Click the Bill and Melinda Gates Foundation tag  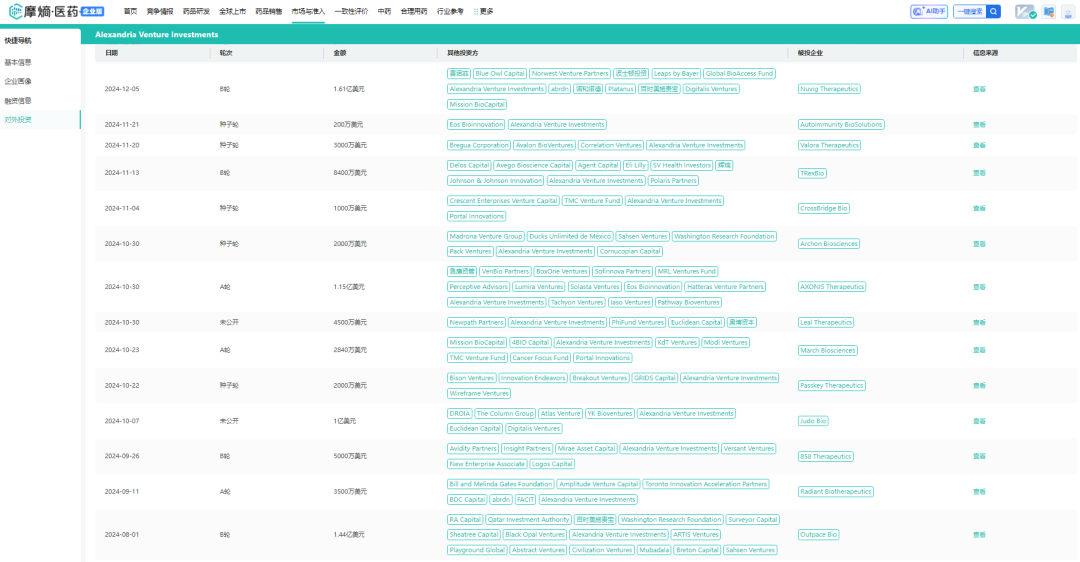(x=501, y=484)
